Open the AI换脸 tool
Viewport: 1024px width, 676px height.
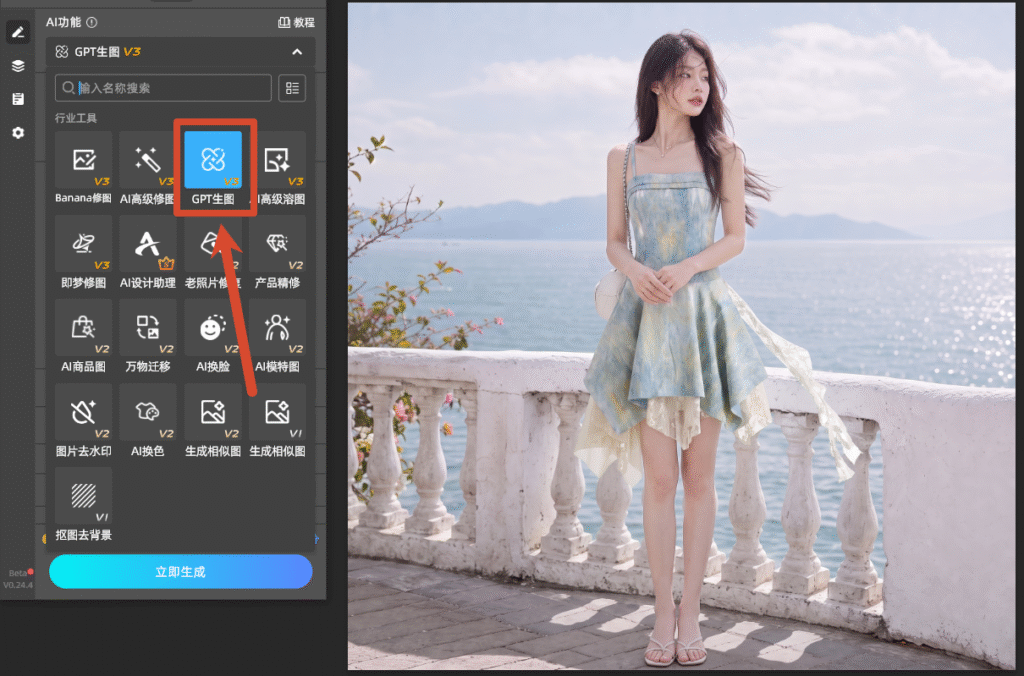click(213, 337)
